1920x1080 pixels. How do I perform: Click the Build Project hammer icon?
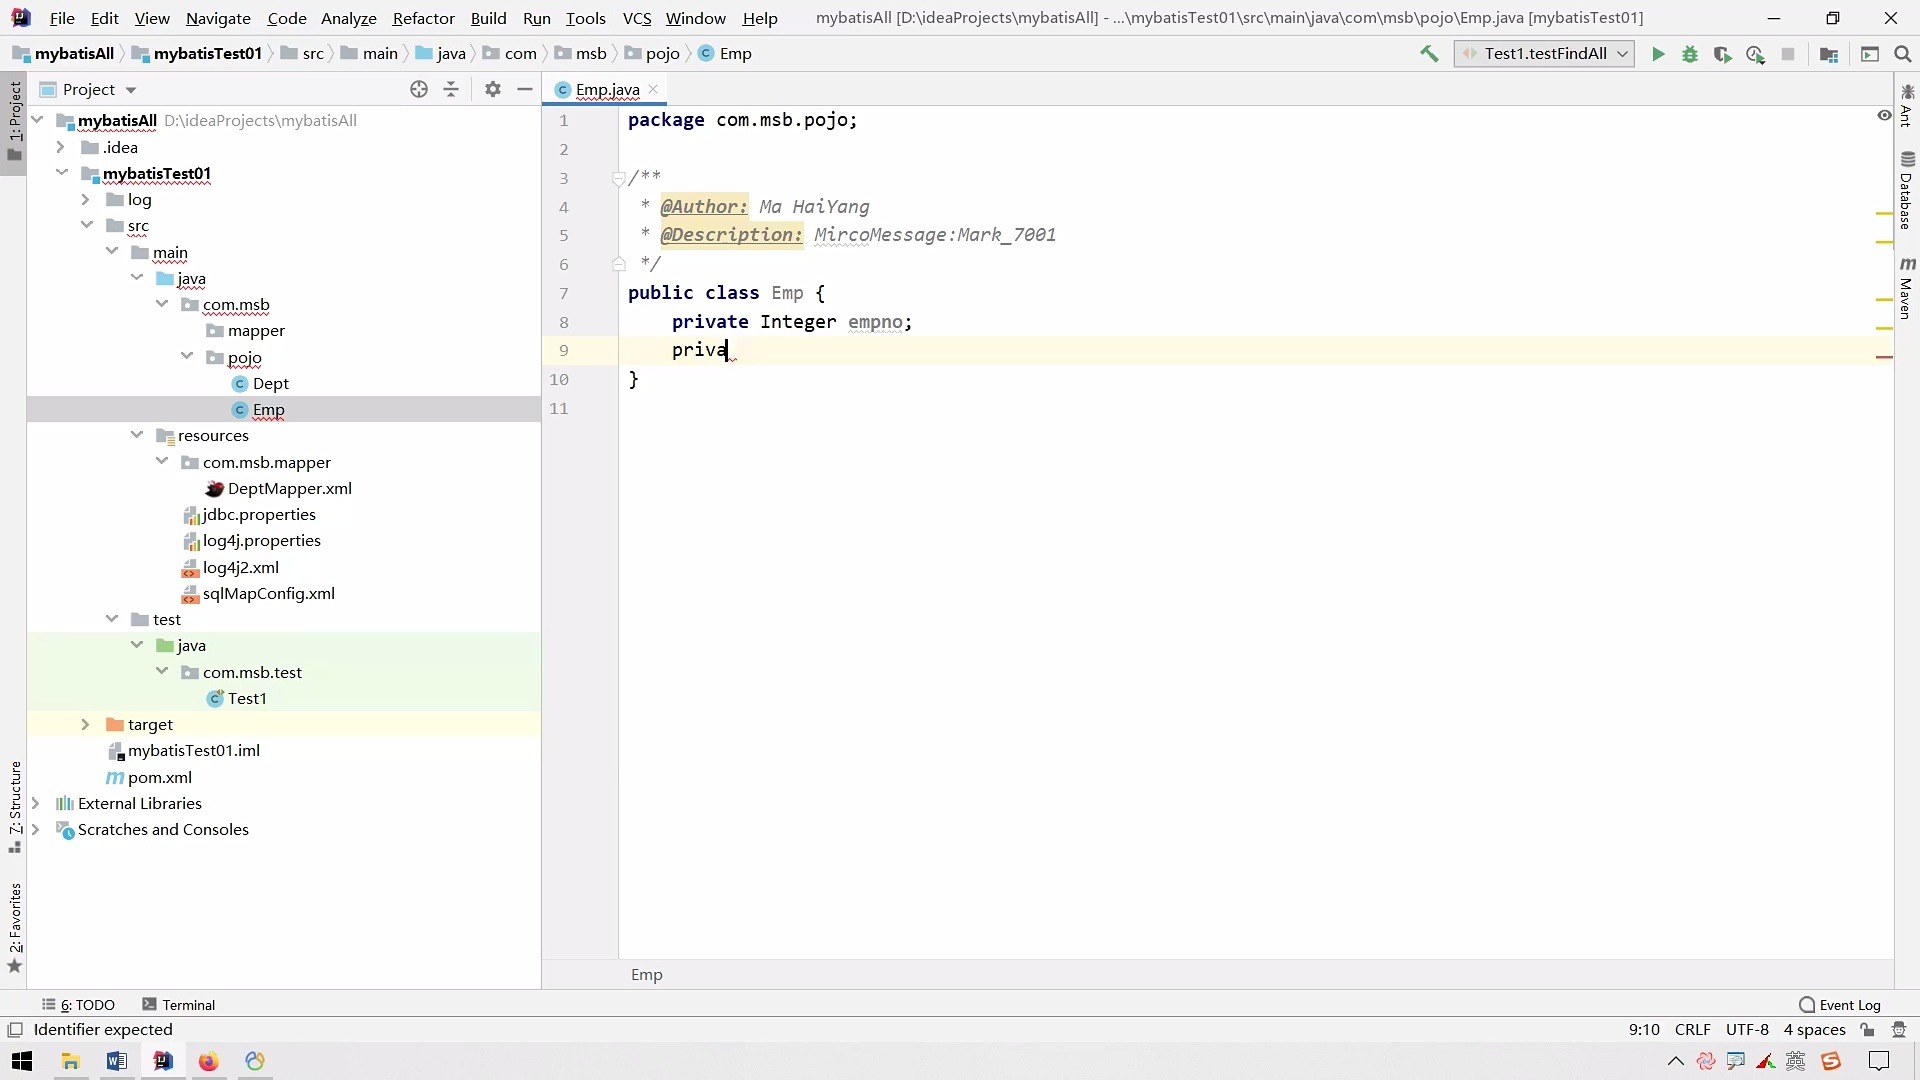click(x=1429, y=54)
